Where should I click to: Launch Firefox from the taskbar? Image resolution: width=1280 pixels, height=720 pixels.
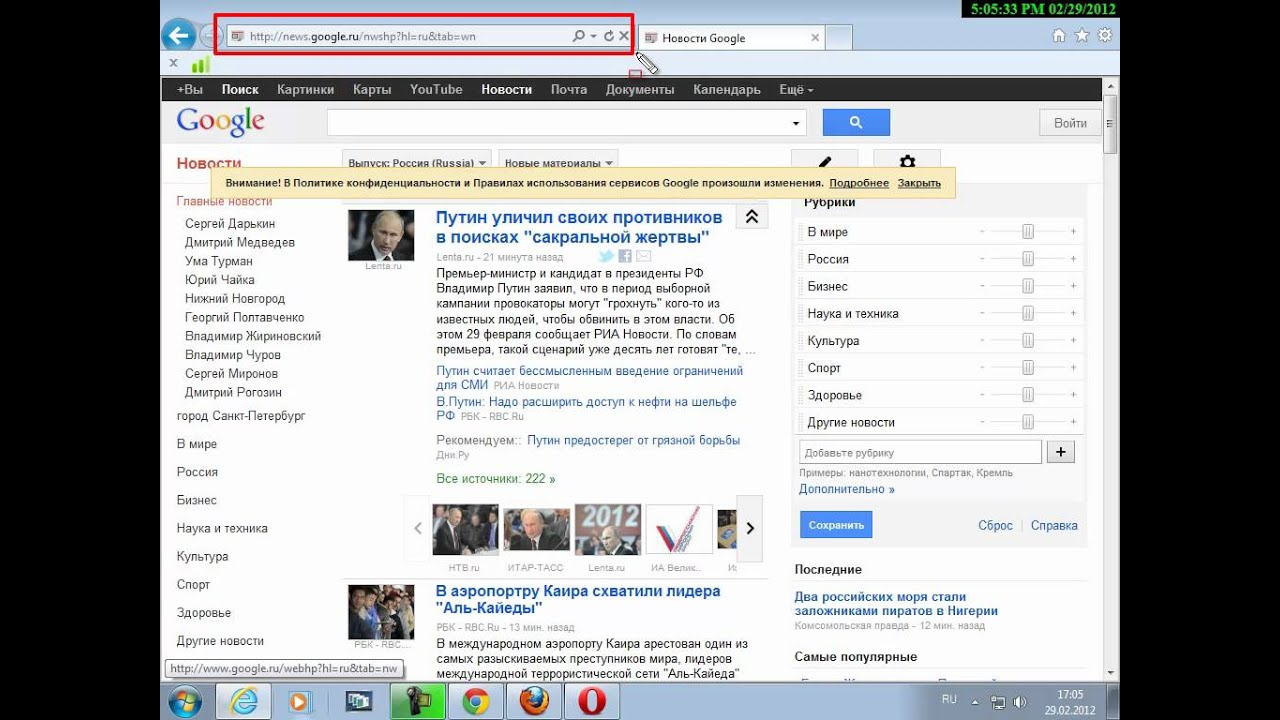click(535, 702)
